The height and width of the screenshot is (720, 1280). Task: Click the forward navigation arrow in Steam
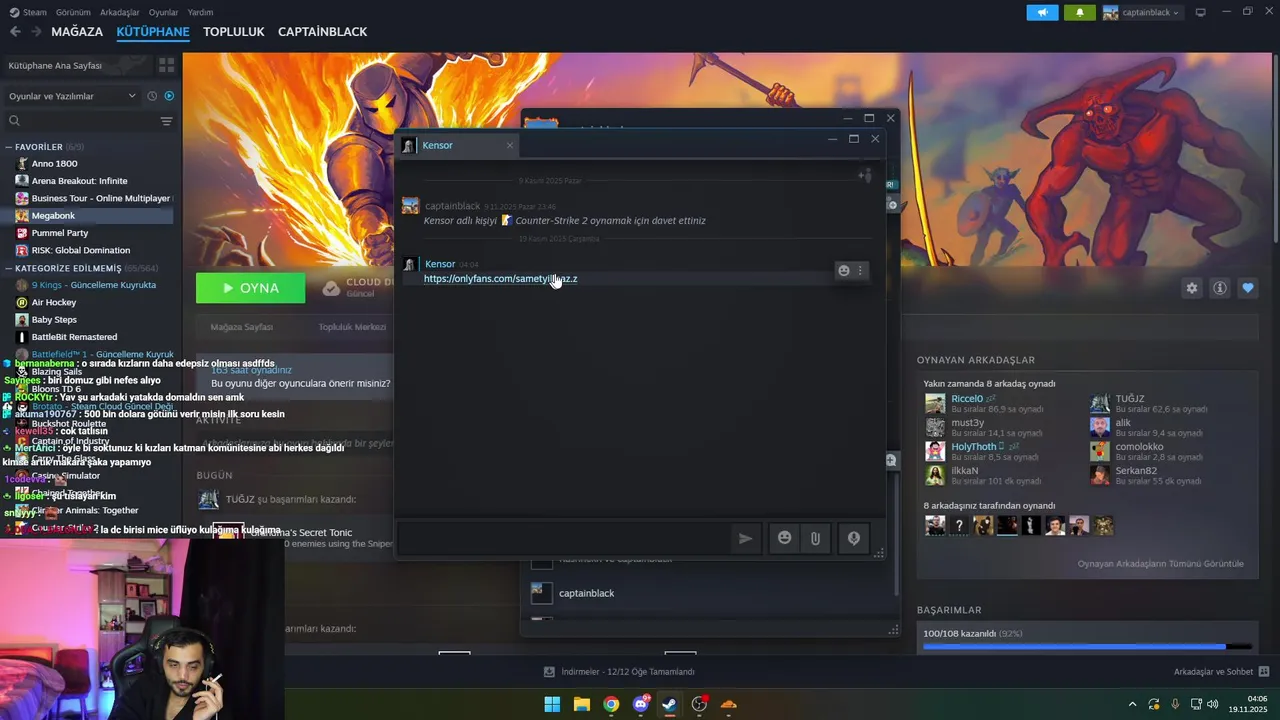click(x=37, y=32)
